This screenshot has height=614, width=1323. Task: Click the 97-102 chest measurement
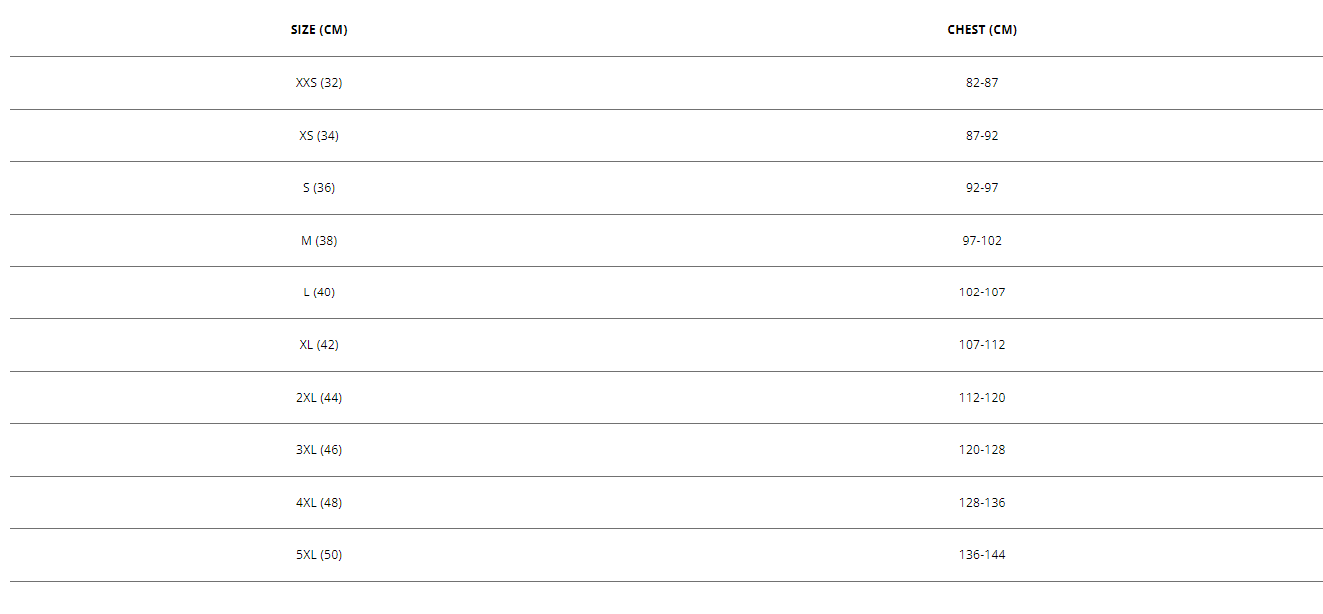click(982, 240)
